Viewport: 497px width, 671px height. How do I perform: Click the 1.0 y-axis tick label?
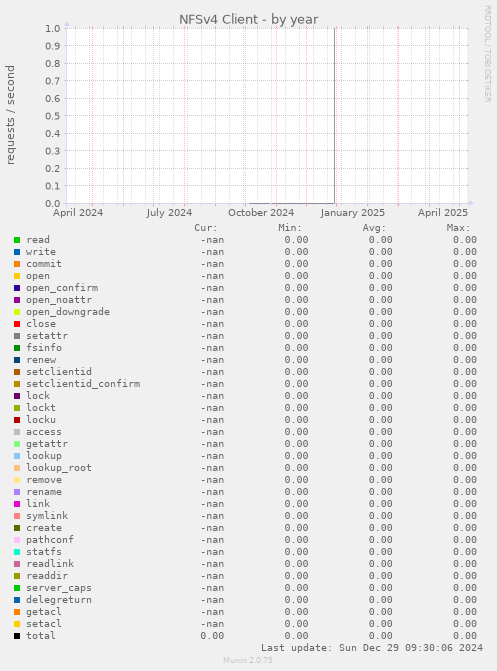point(53,29)
